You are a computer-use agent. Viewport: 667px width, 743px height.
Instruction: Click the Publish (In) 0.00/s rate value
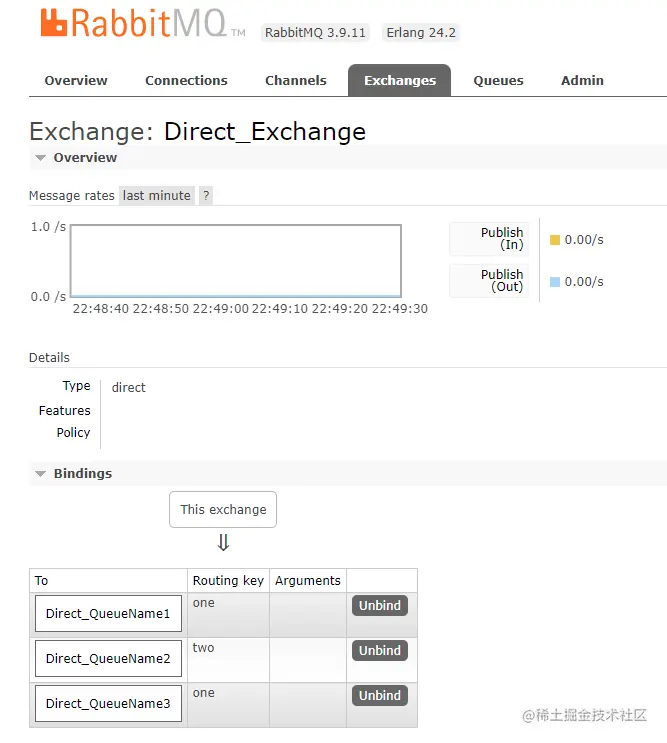tap(584, 240)
